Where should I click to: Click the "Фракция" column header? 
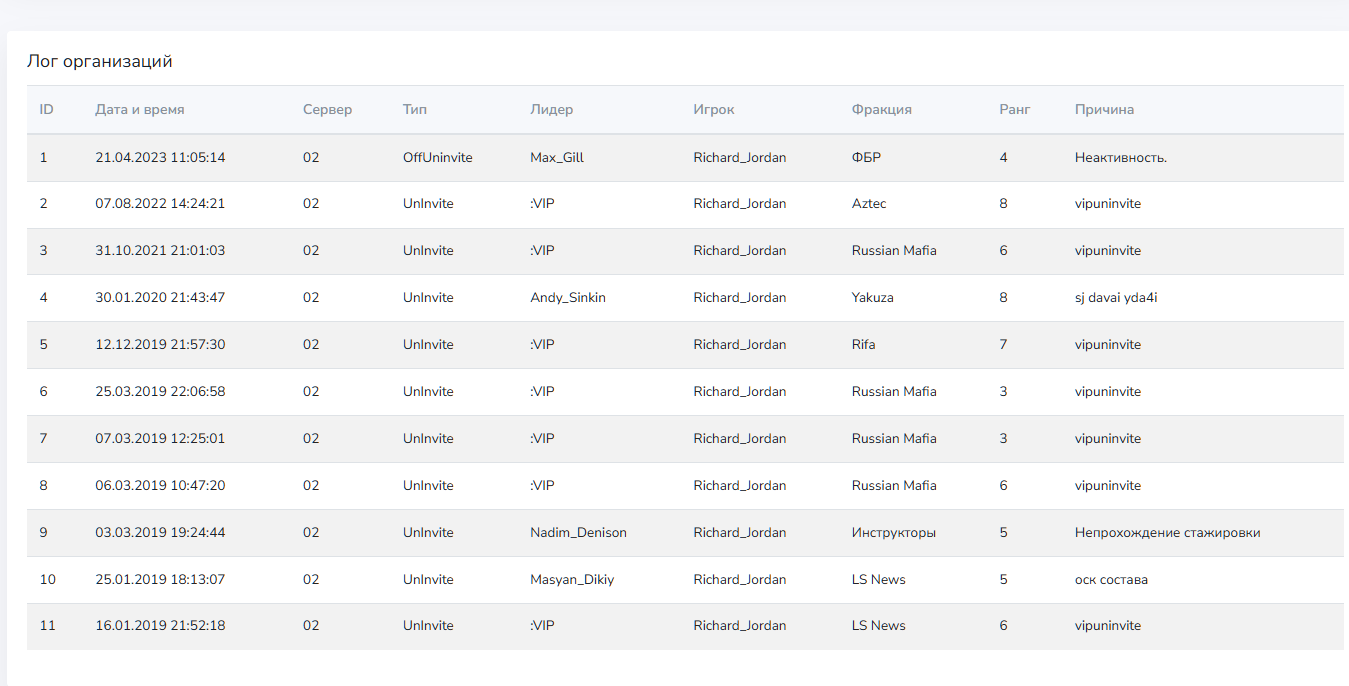click(x=881, y=110)
